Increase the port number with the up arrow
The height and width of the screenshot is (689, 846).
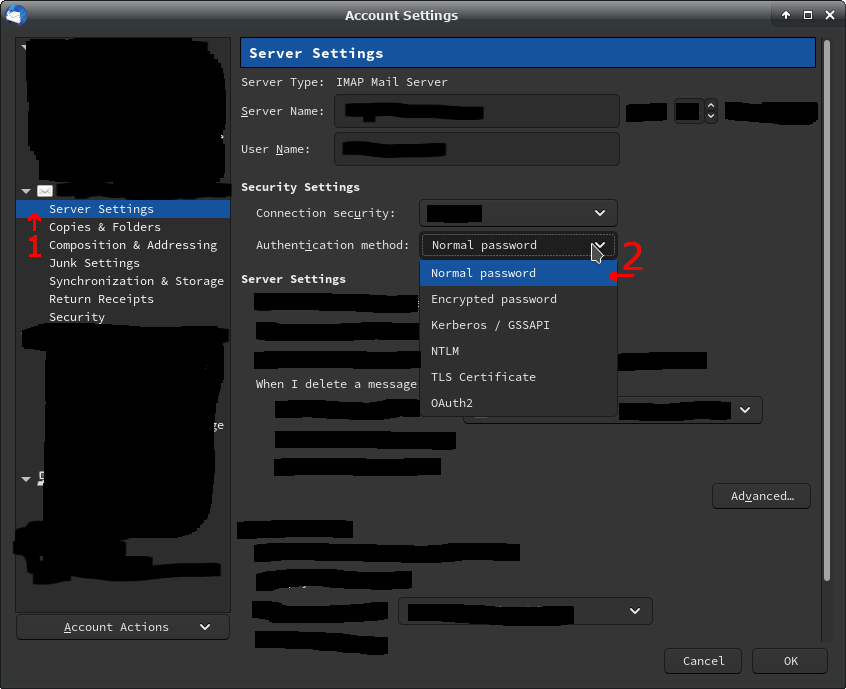pos(710,105)
